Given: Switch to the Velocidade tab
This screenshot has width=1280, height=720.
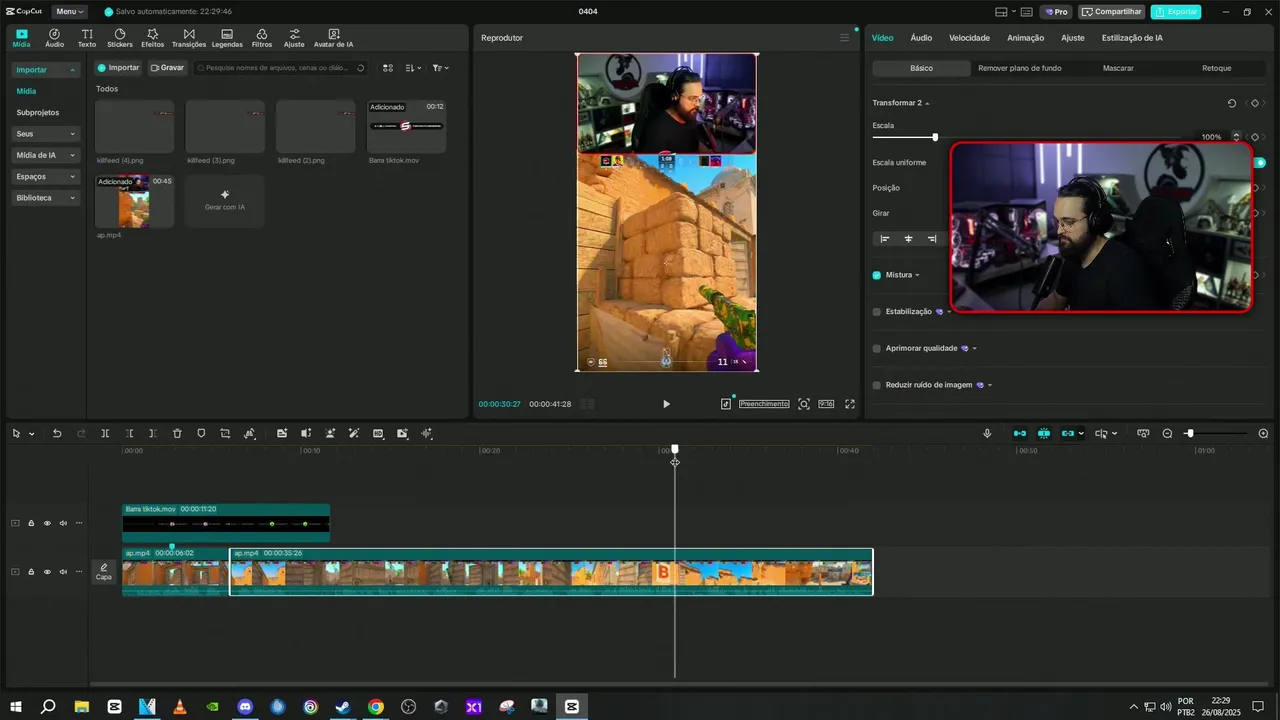Looking at the screenshot, I should point(969,38).
